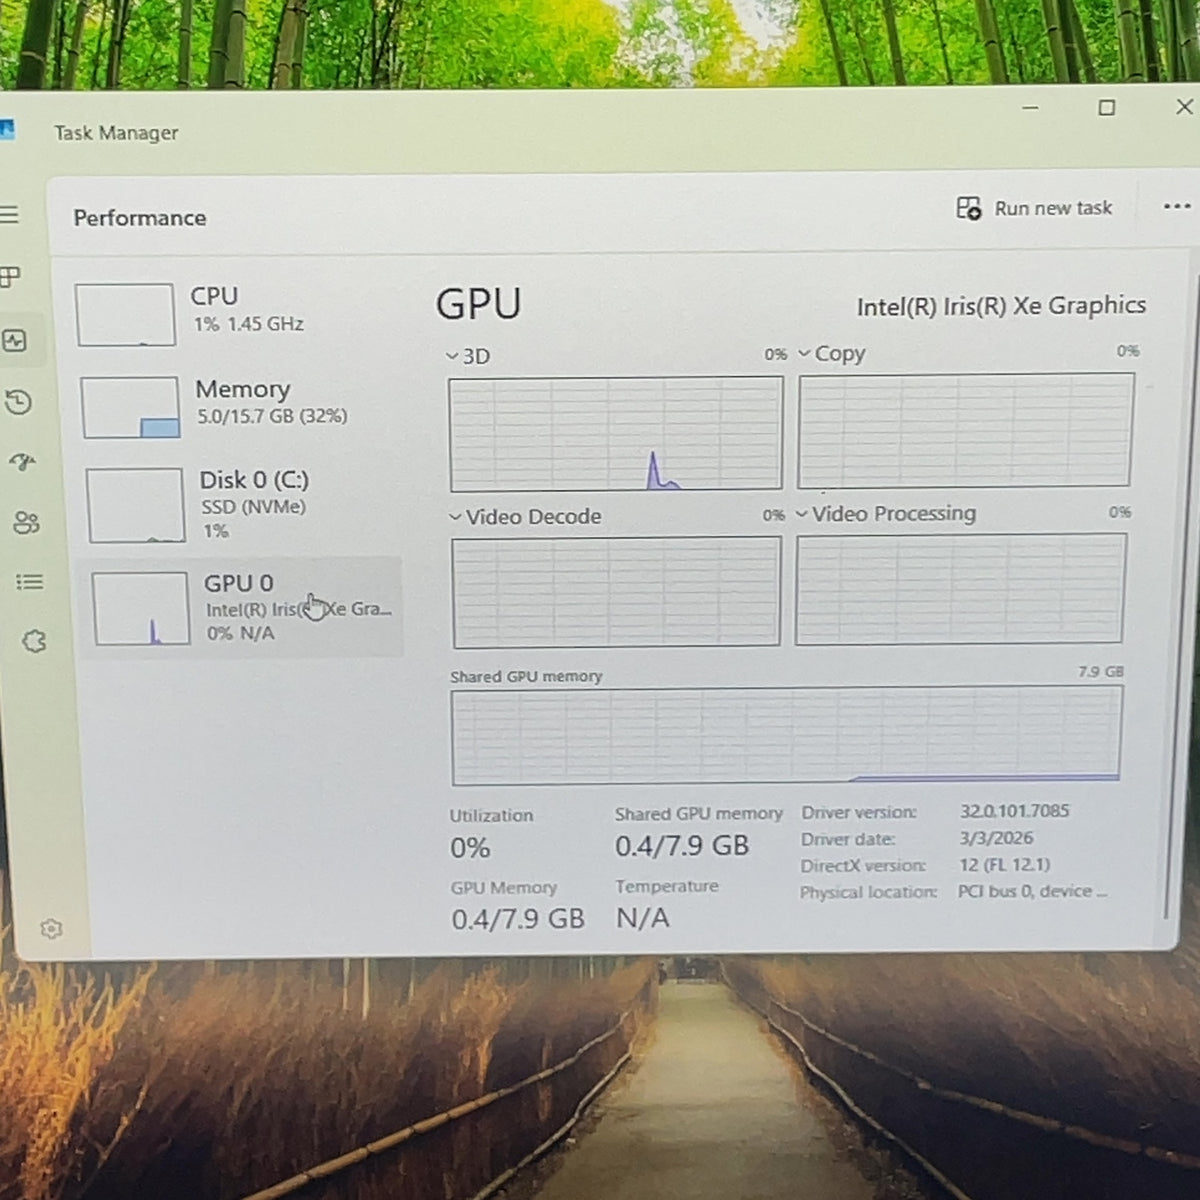Close the Task Manager window
The width and height of the screenshot is (1200, 1200).
1184,106
